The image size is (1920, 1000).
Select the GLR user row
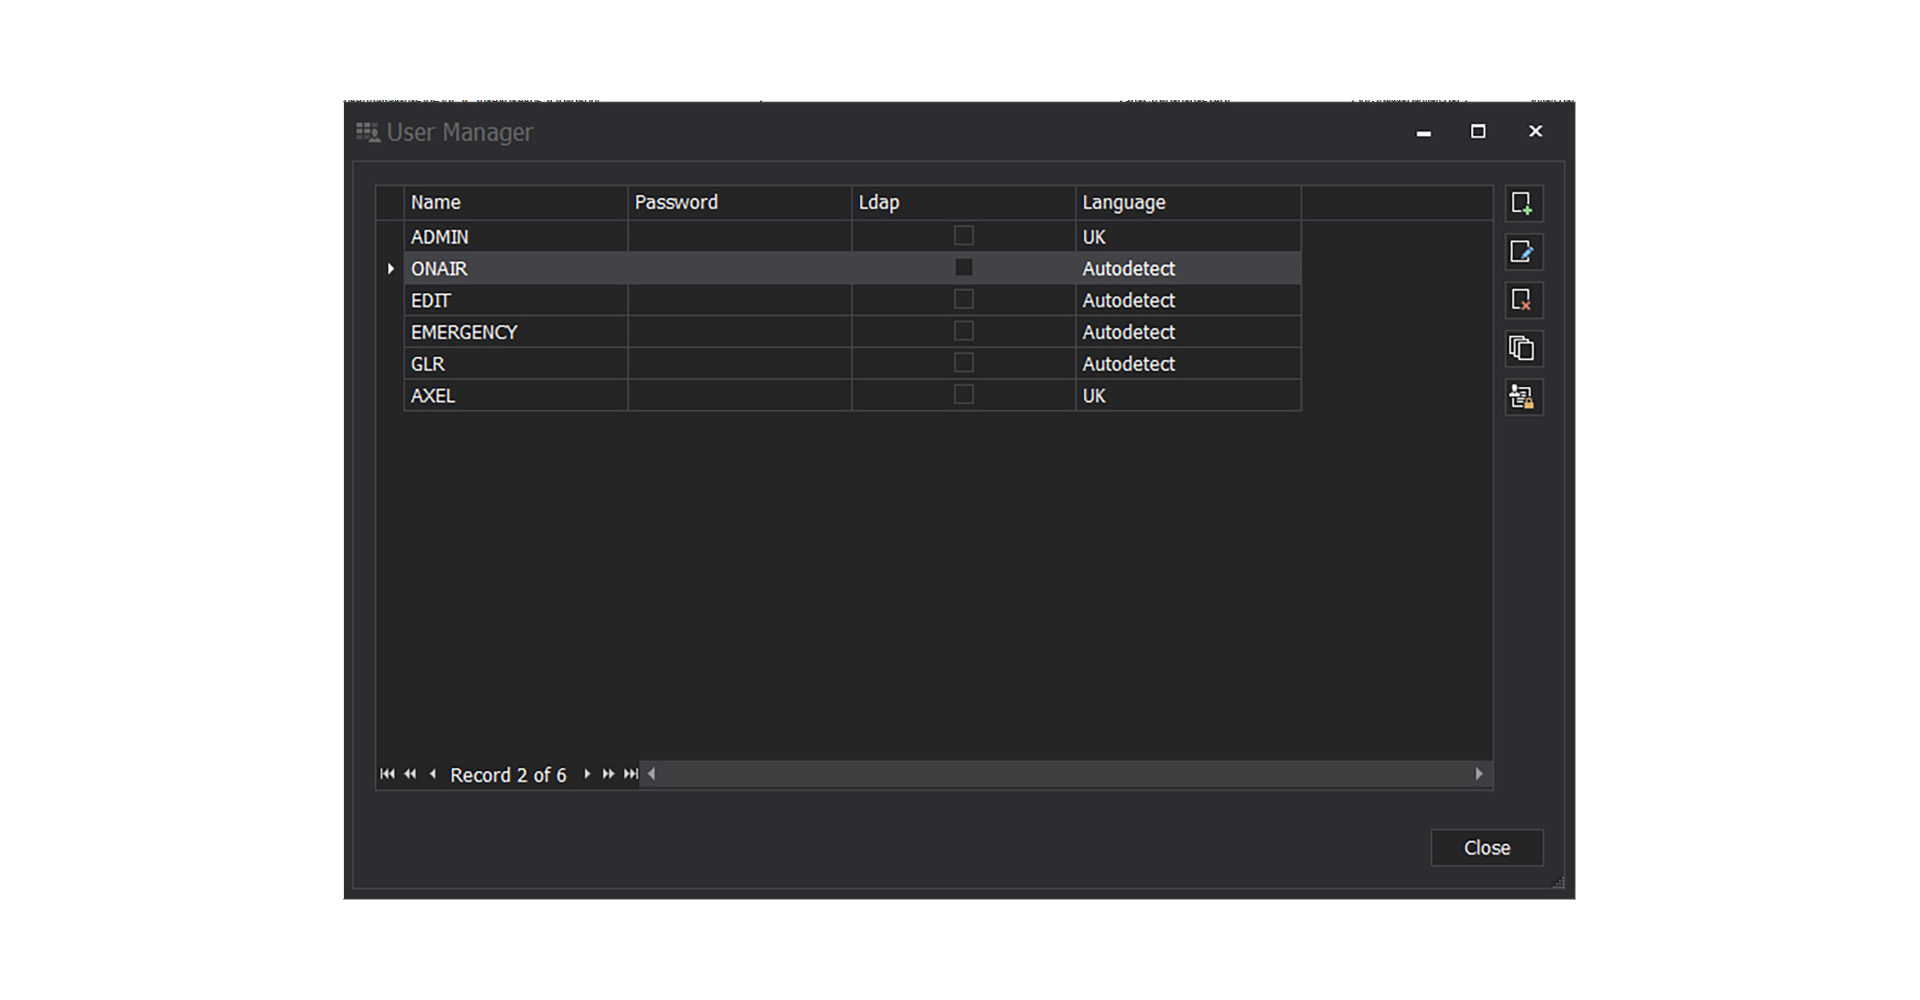[514, 364]
